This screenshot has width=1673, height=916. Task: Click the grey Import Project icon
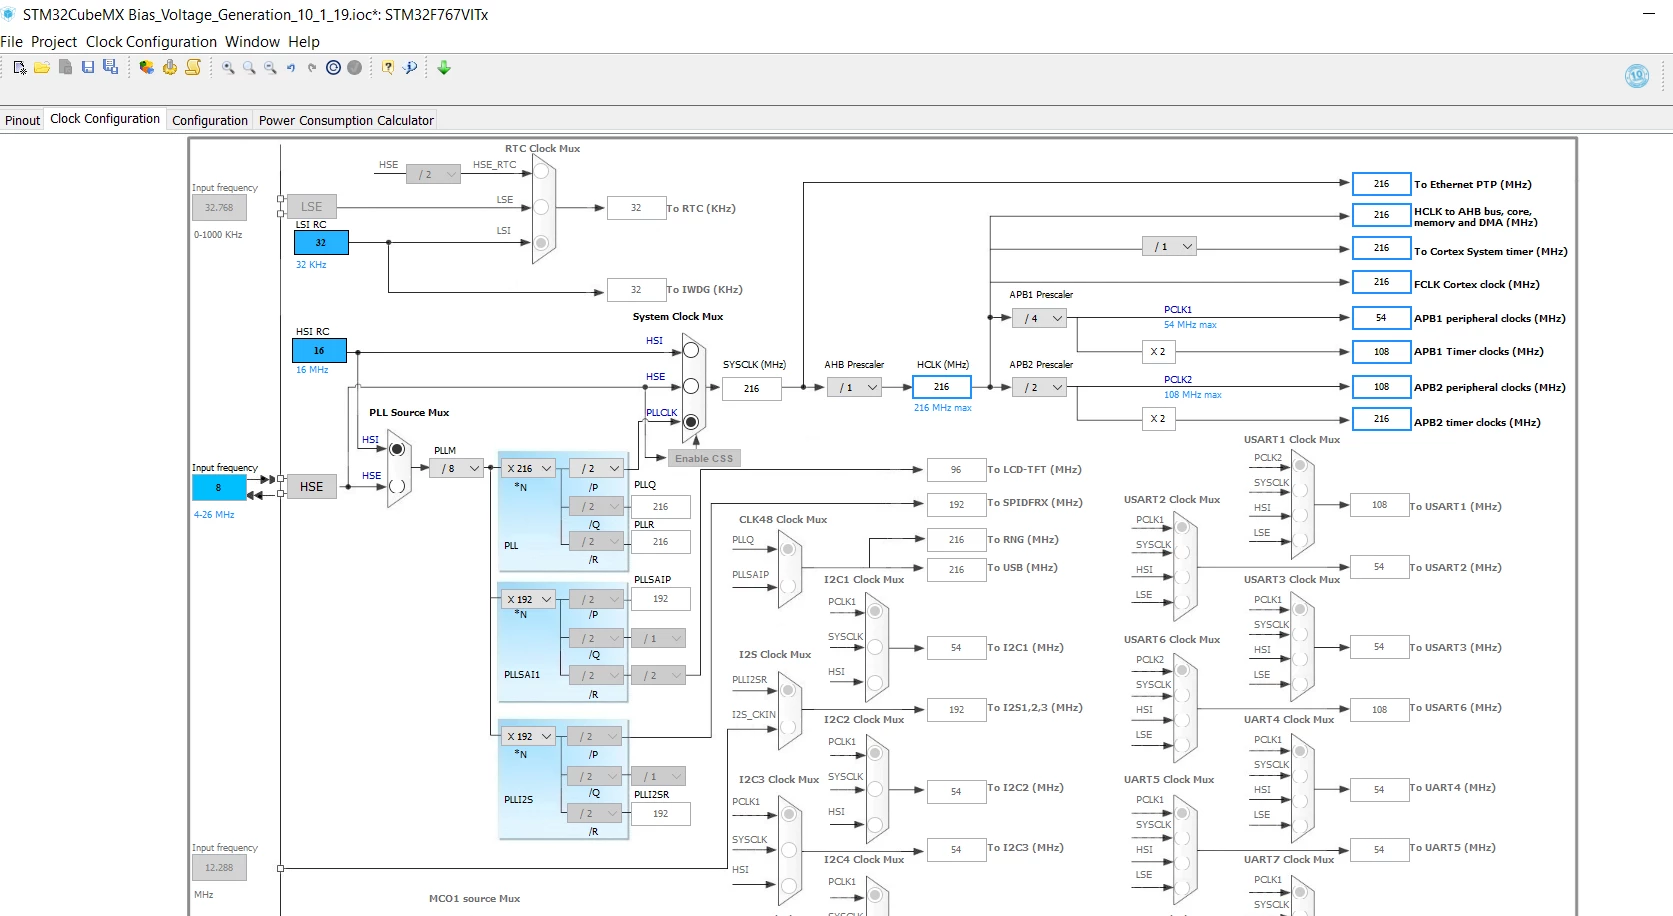pyautogui.click(x=65, y=67)
